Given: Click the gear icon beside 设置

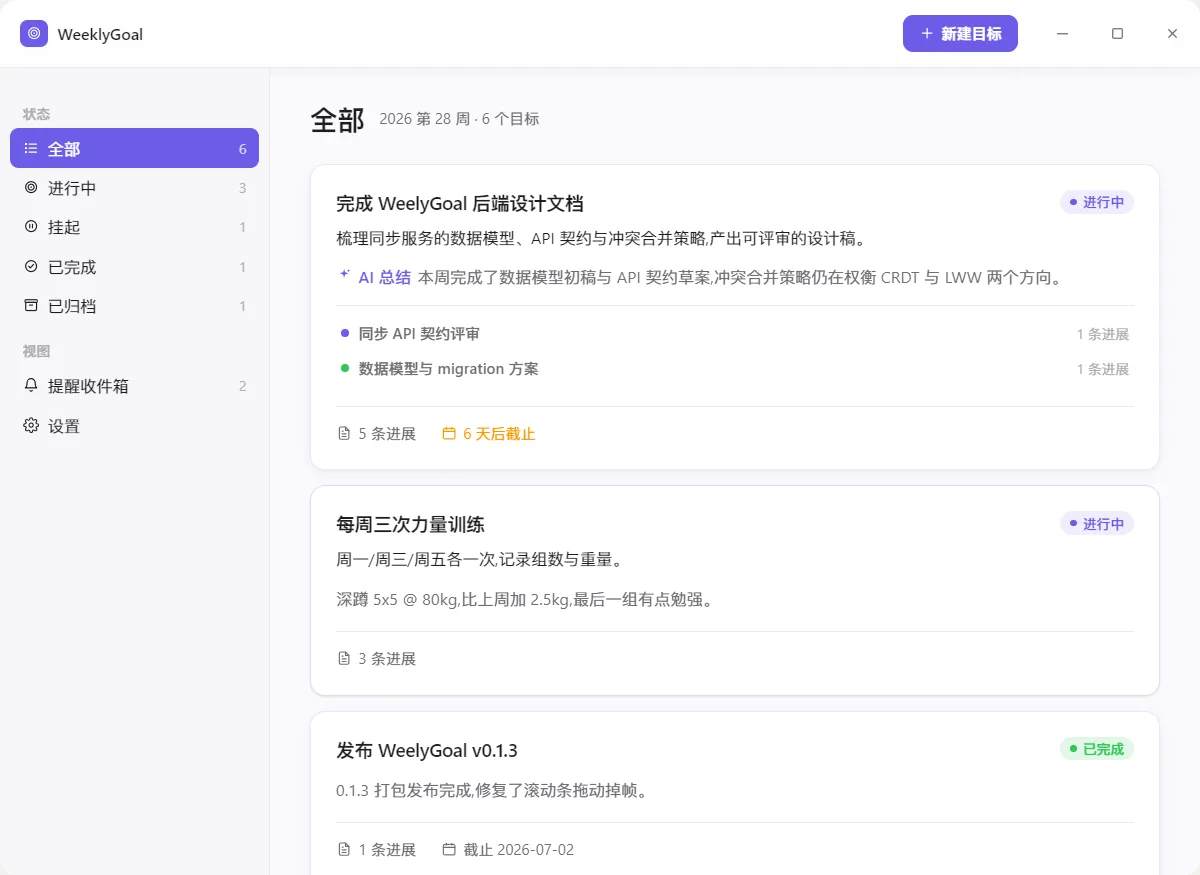Looking at the screenshot, I should (x=31, y=426).
